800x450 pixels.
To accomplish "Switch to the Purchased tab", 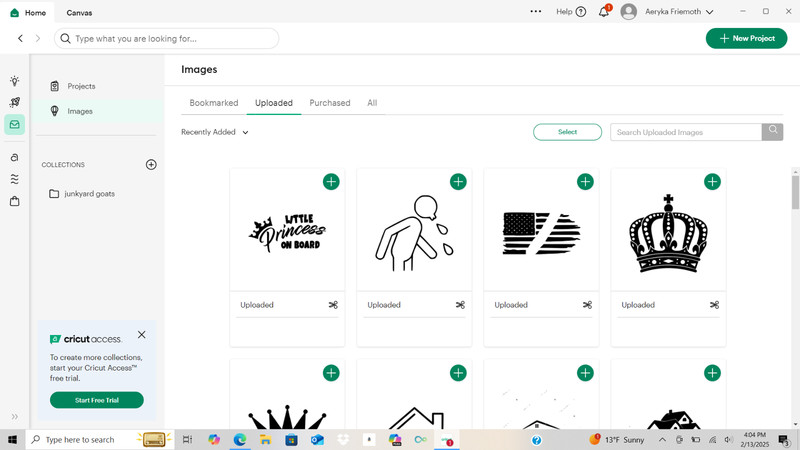I will (330, 103).
